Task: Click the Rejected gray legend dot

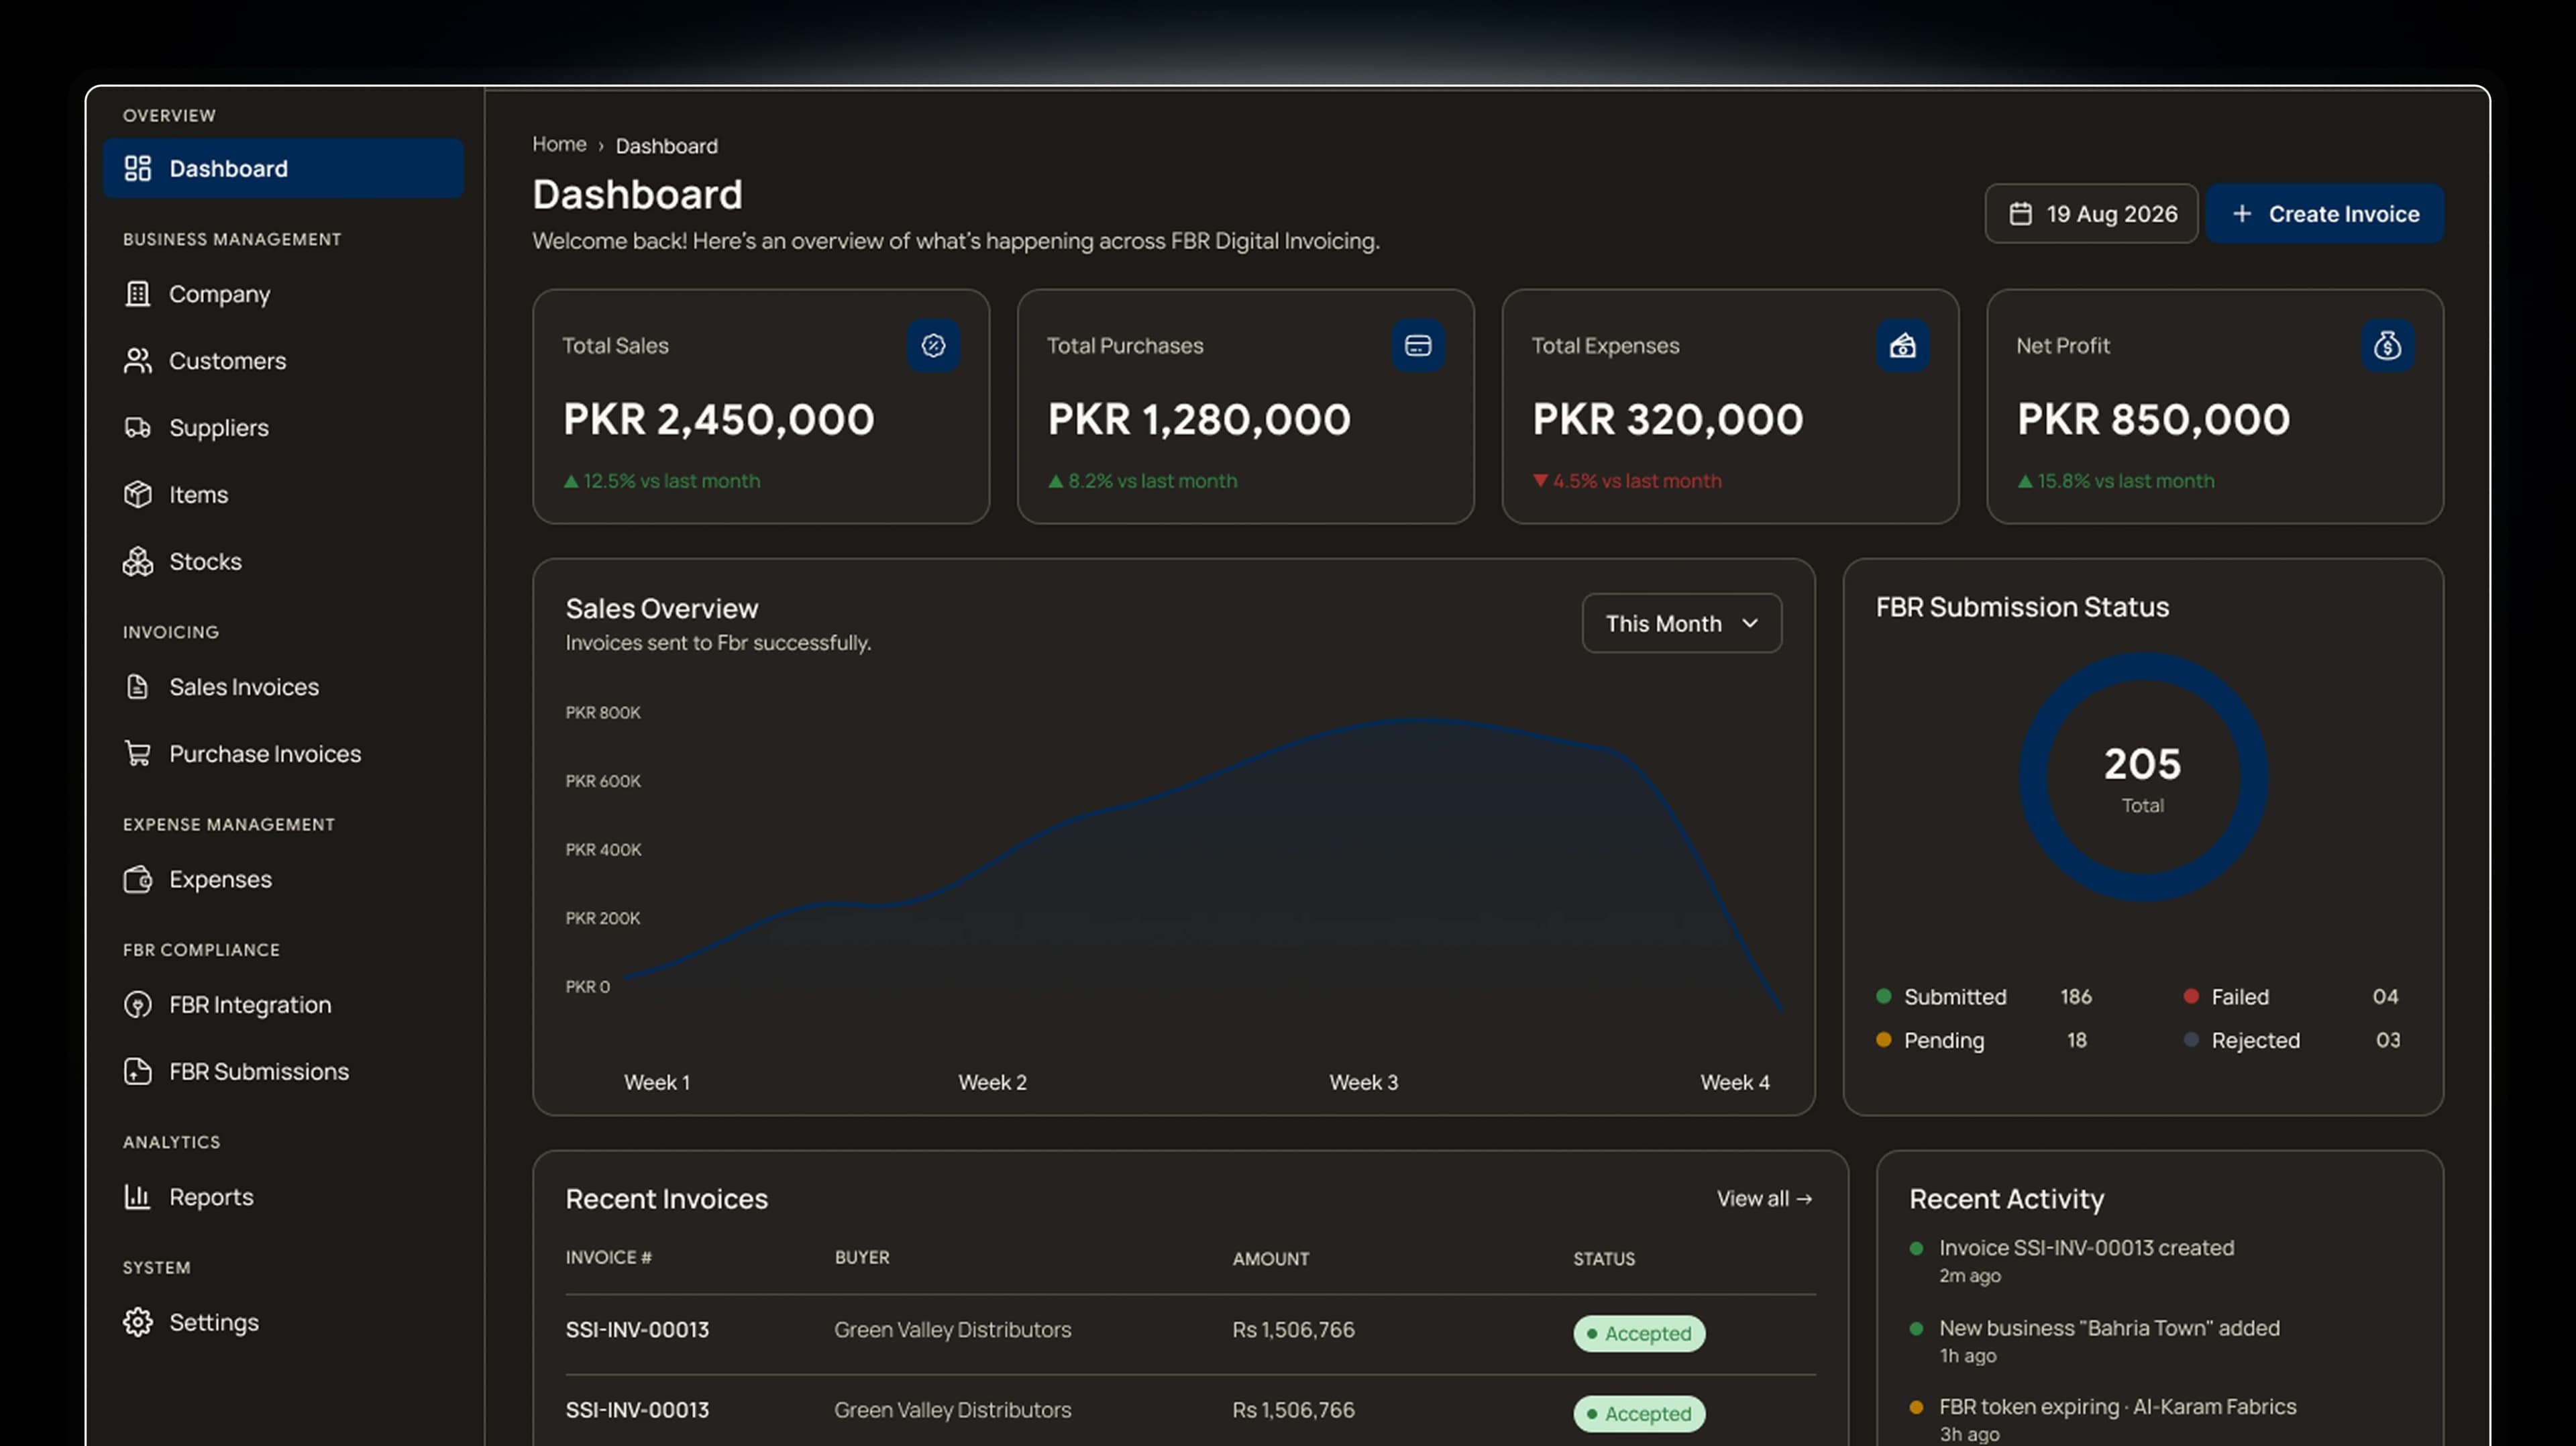Action: pos(2190,1040)
